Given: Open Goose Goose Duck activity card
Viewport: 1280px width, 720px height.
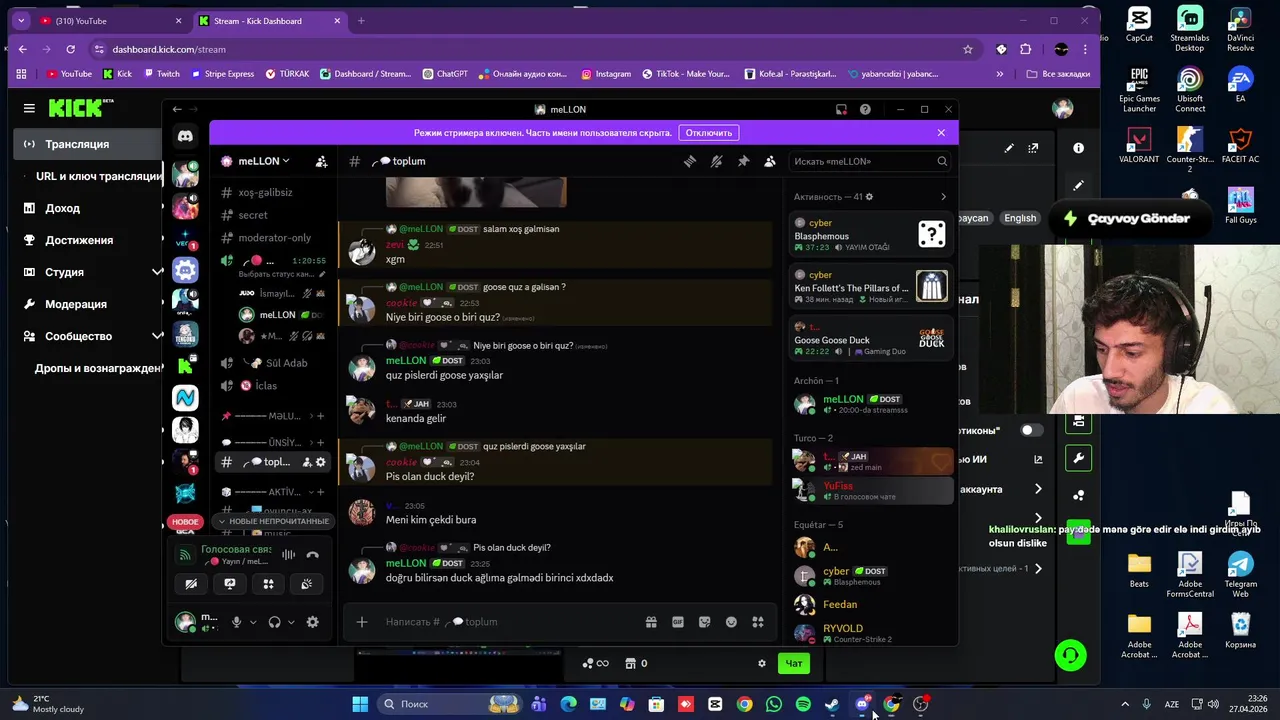Looking at the screenshot, I should pos(869,339).
